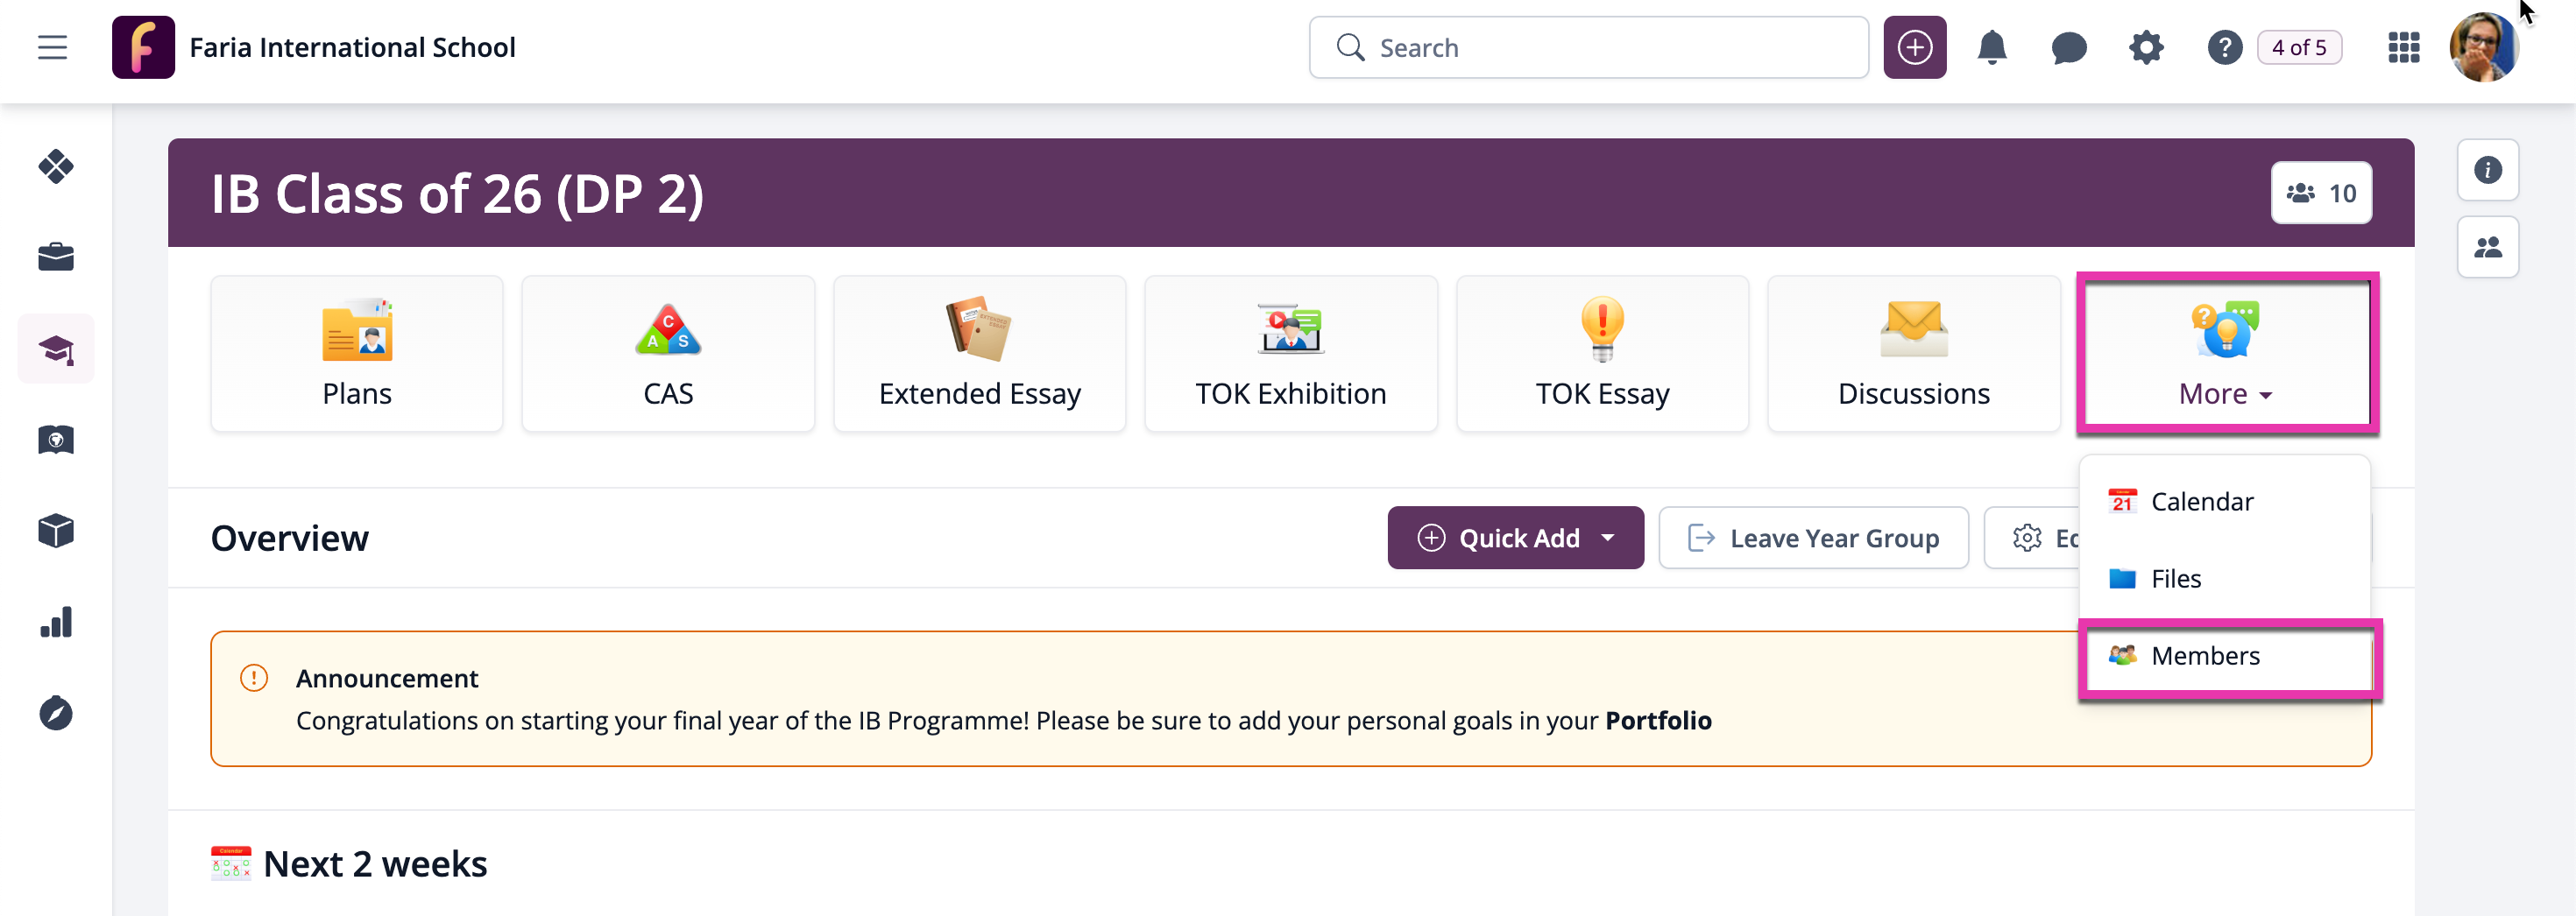
Task: Select Members from the More menu
Action: (x=2205, y=656)
